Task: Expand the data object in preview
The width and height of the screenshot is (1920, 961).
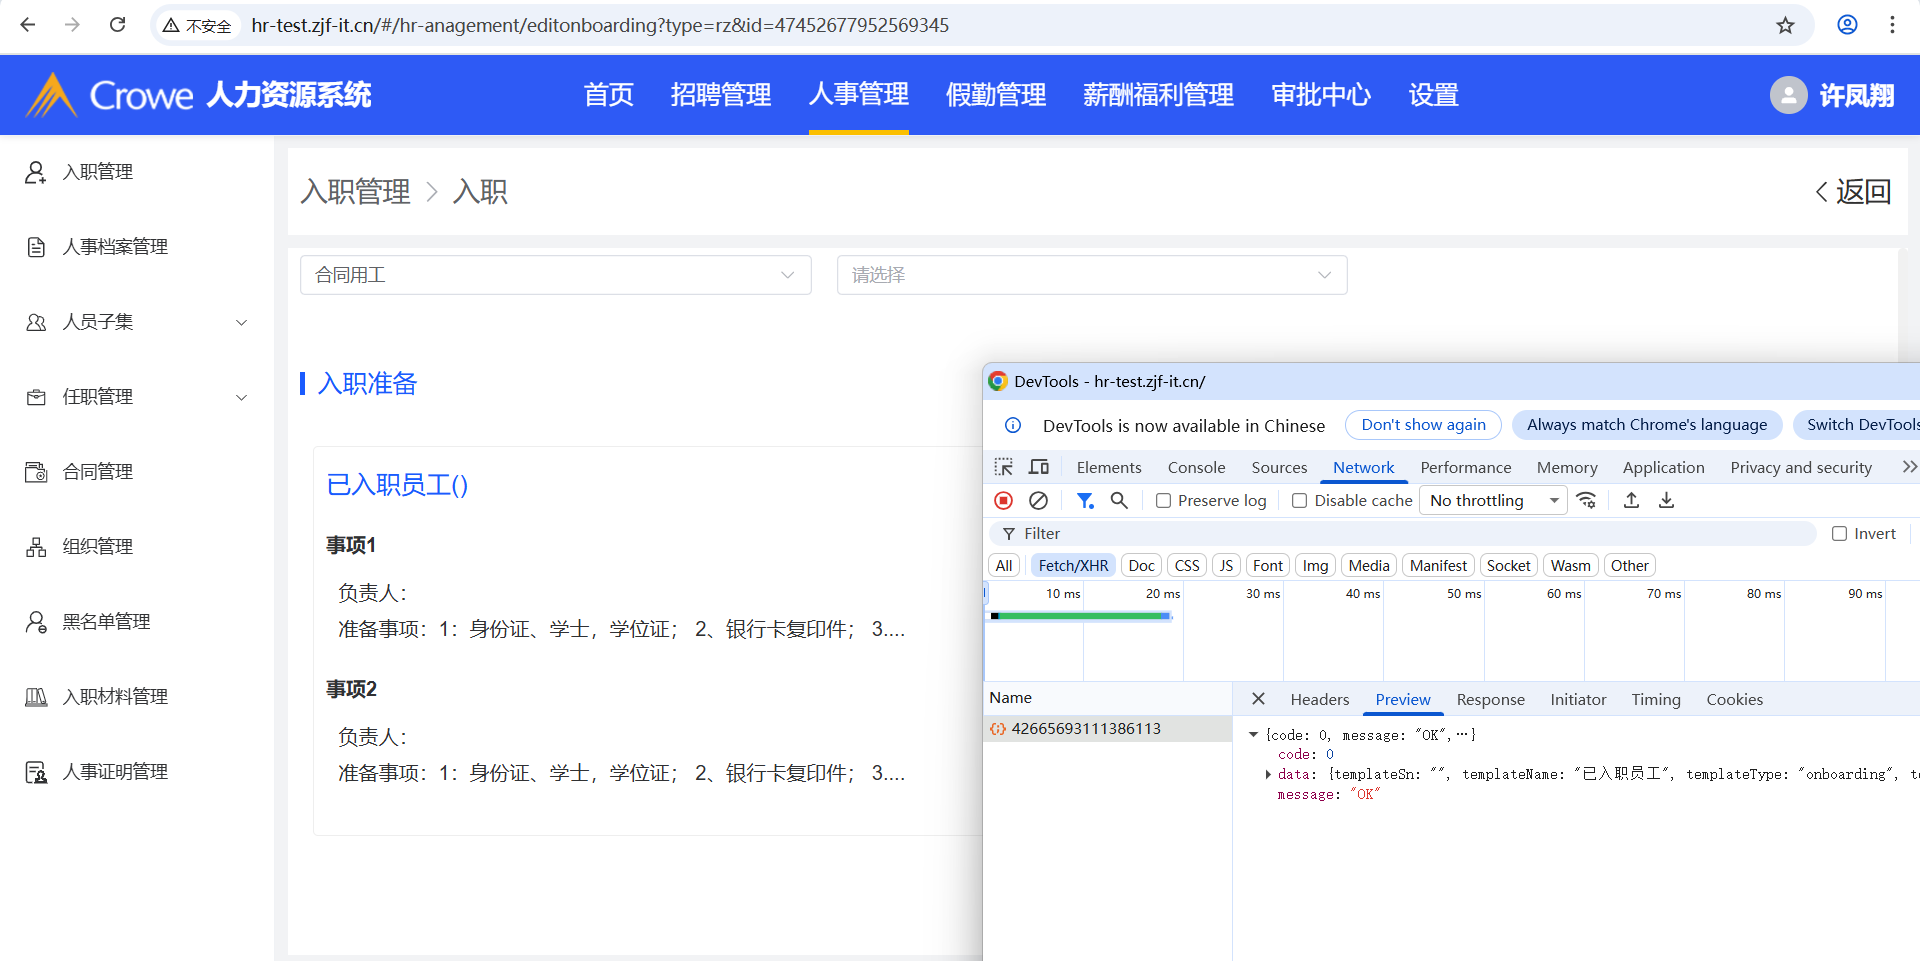Action: pos(1268,774)
